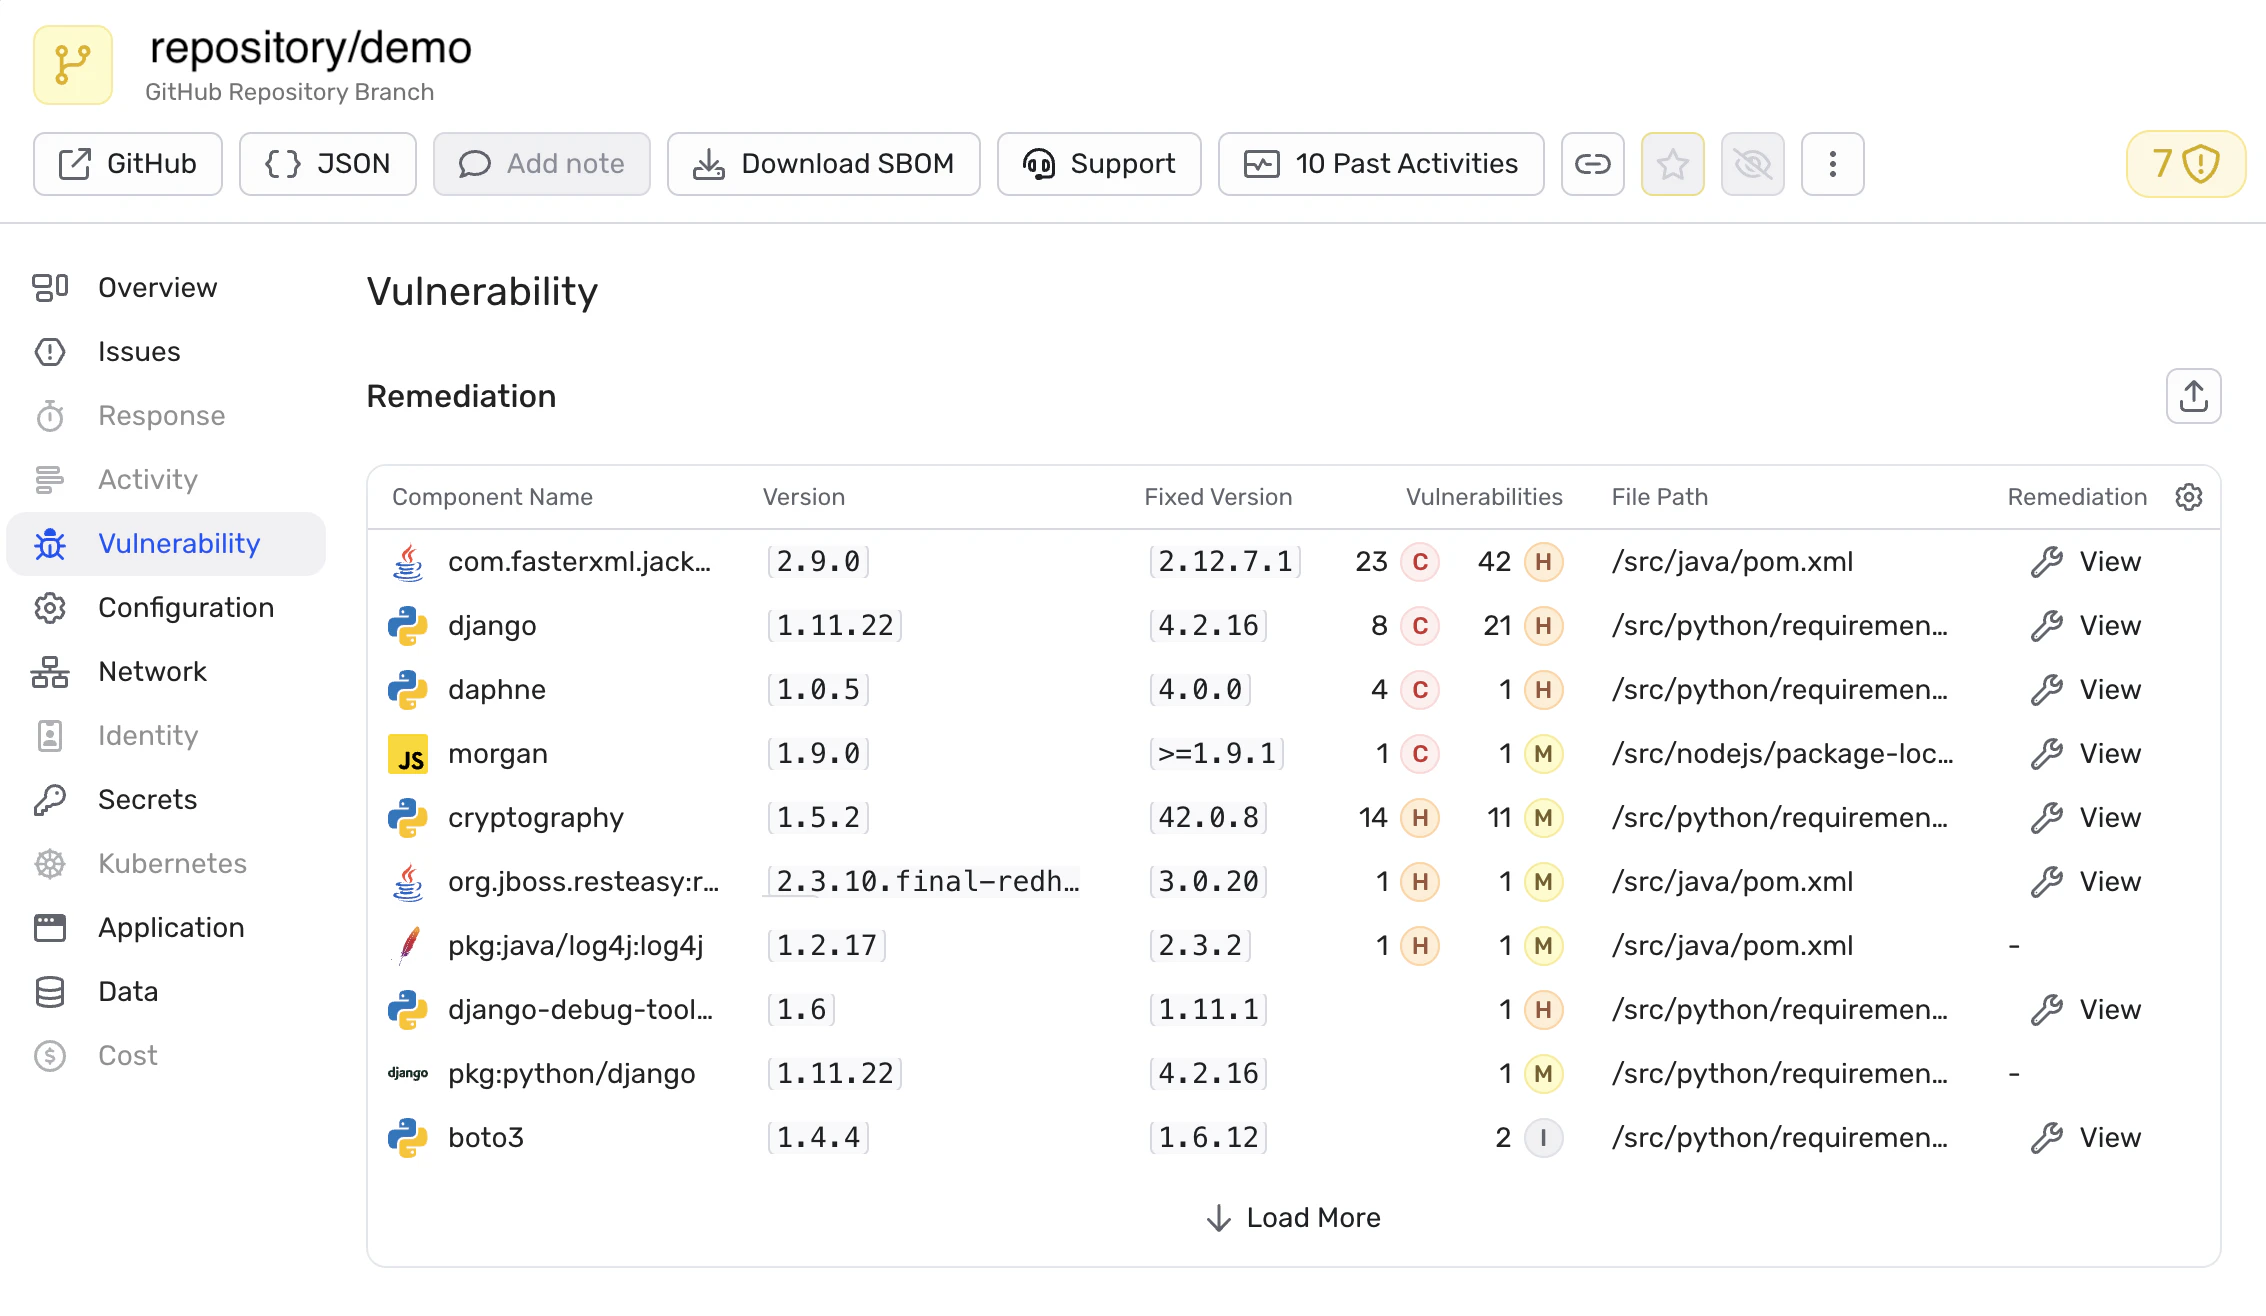This screenshot has width=2266, height=1316.
Task: Click the repository branch icon
Action: click(x=73, y=65)
